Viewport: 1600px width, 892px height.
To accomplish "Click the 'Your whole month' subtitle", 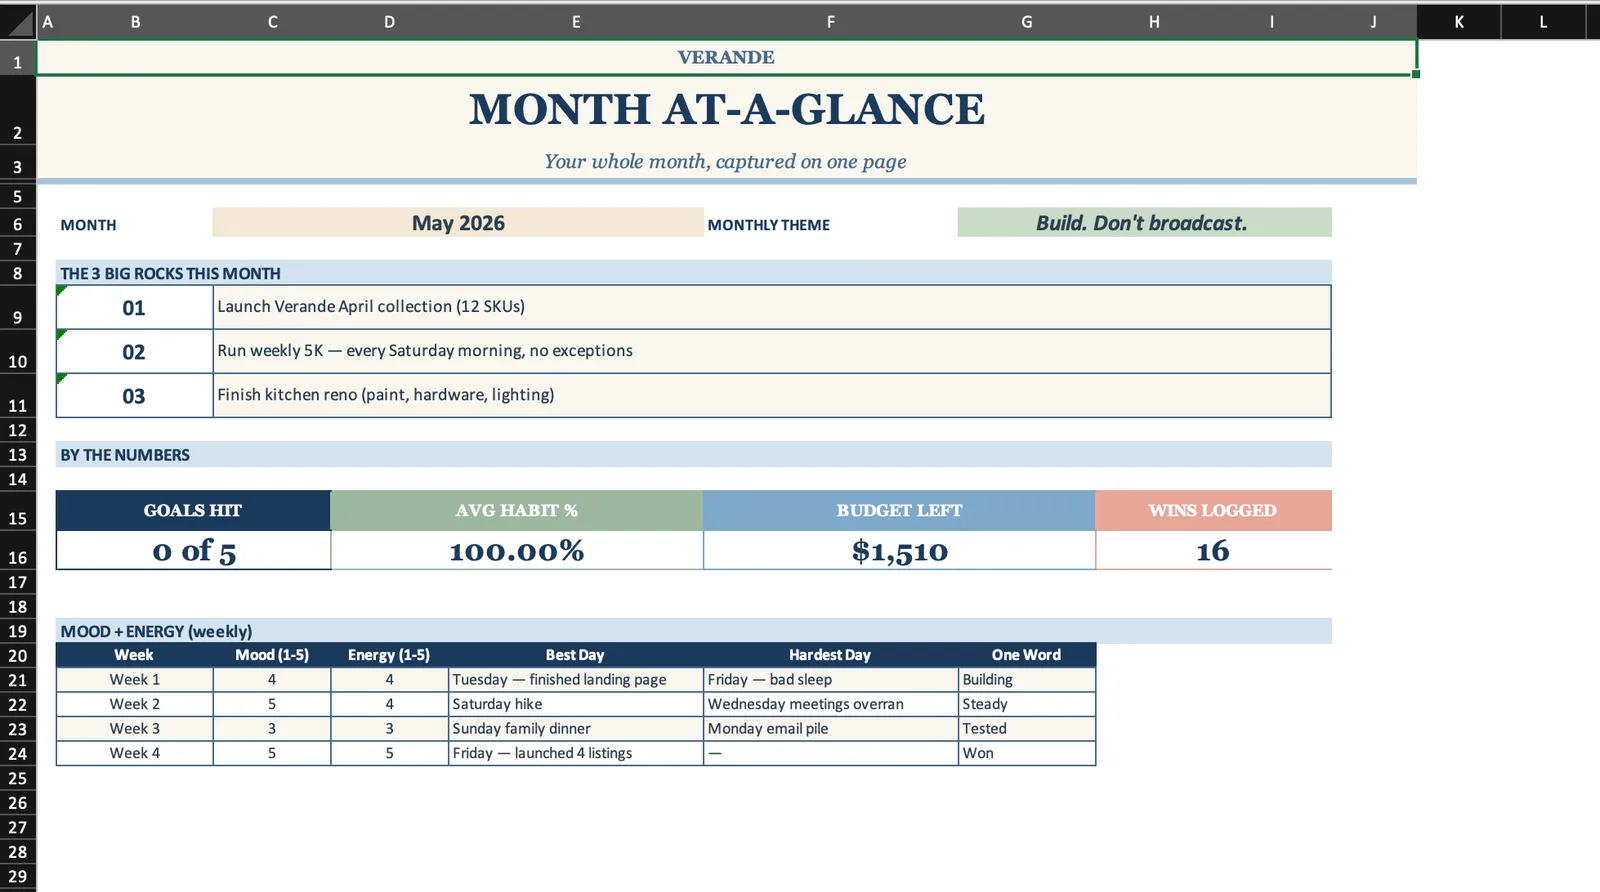I will tap(726, 162).
